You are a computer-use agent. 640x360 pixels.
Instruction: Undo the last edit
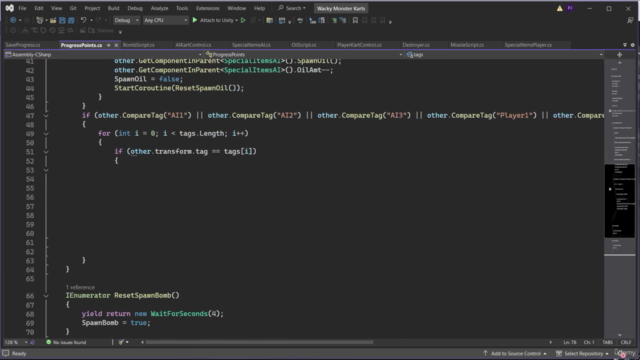point(83,20)
